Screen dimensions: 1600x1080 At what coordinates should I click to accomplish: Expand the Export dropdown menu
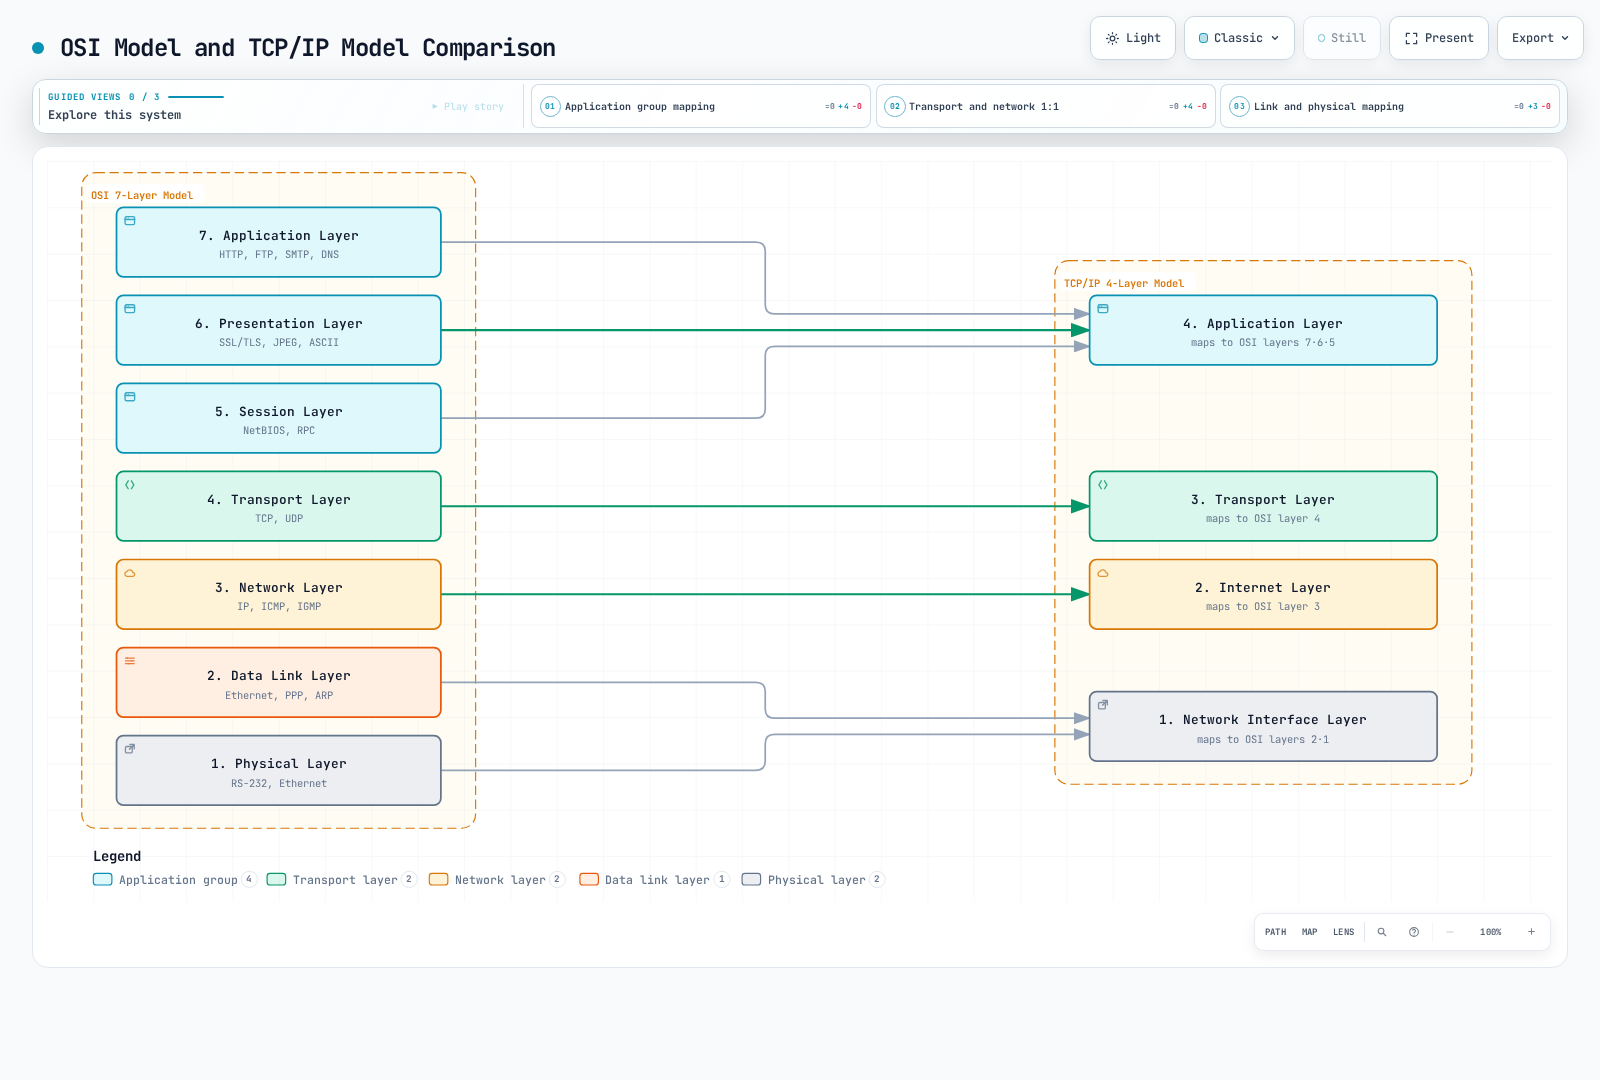tap(1540, 38)
